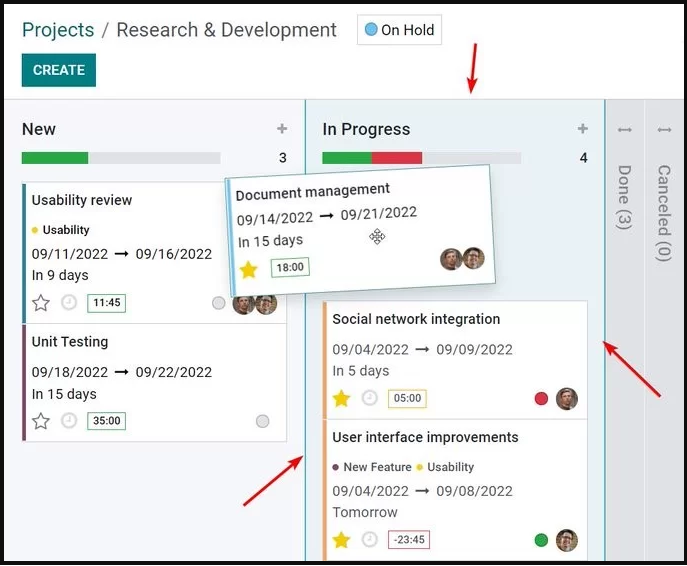The image size is (687, 566).
Task: Change green kanban state of User interface improvements
Action: [x=541, y=540]
